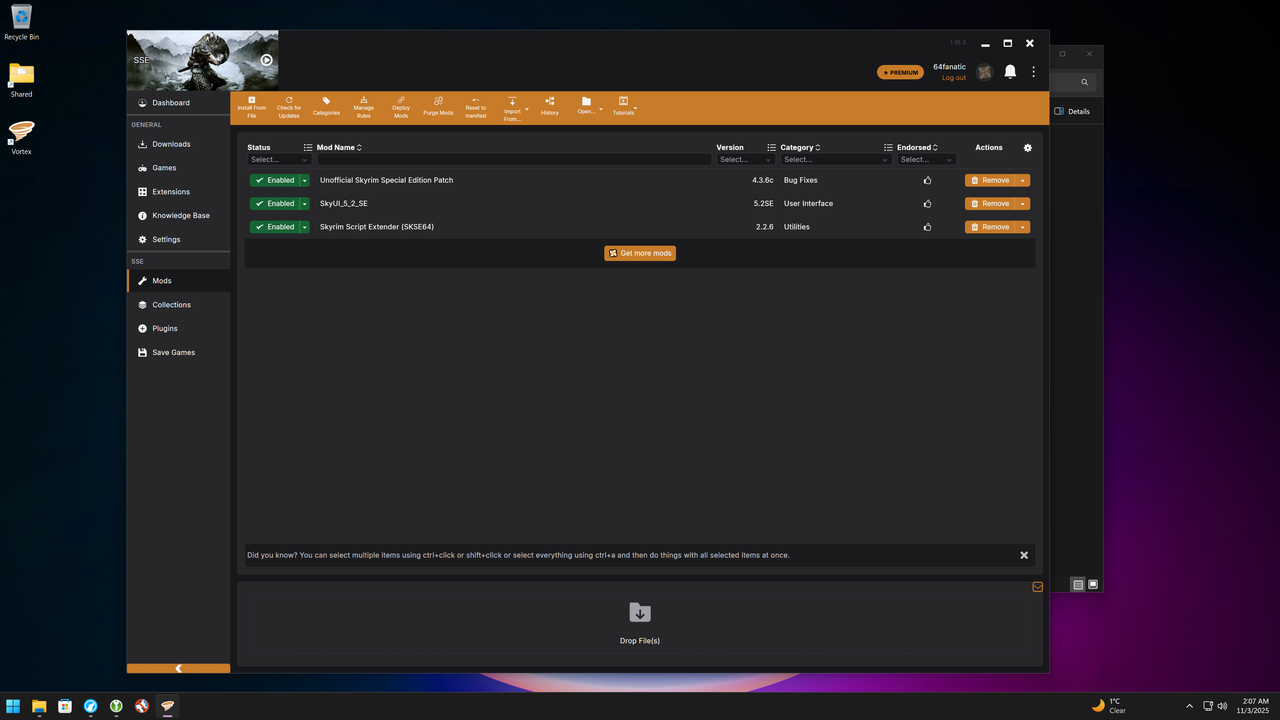Endorse Skyrim Script Extender thumbs up
The width and height of the screenshot is (1280, 720).
pyautogui.click(x=927, y=227)
